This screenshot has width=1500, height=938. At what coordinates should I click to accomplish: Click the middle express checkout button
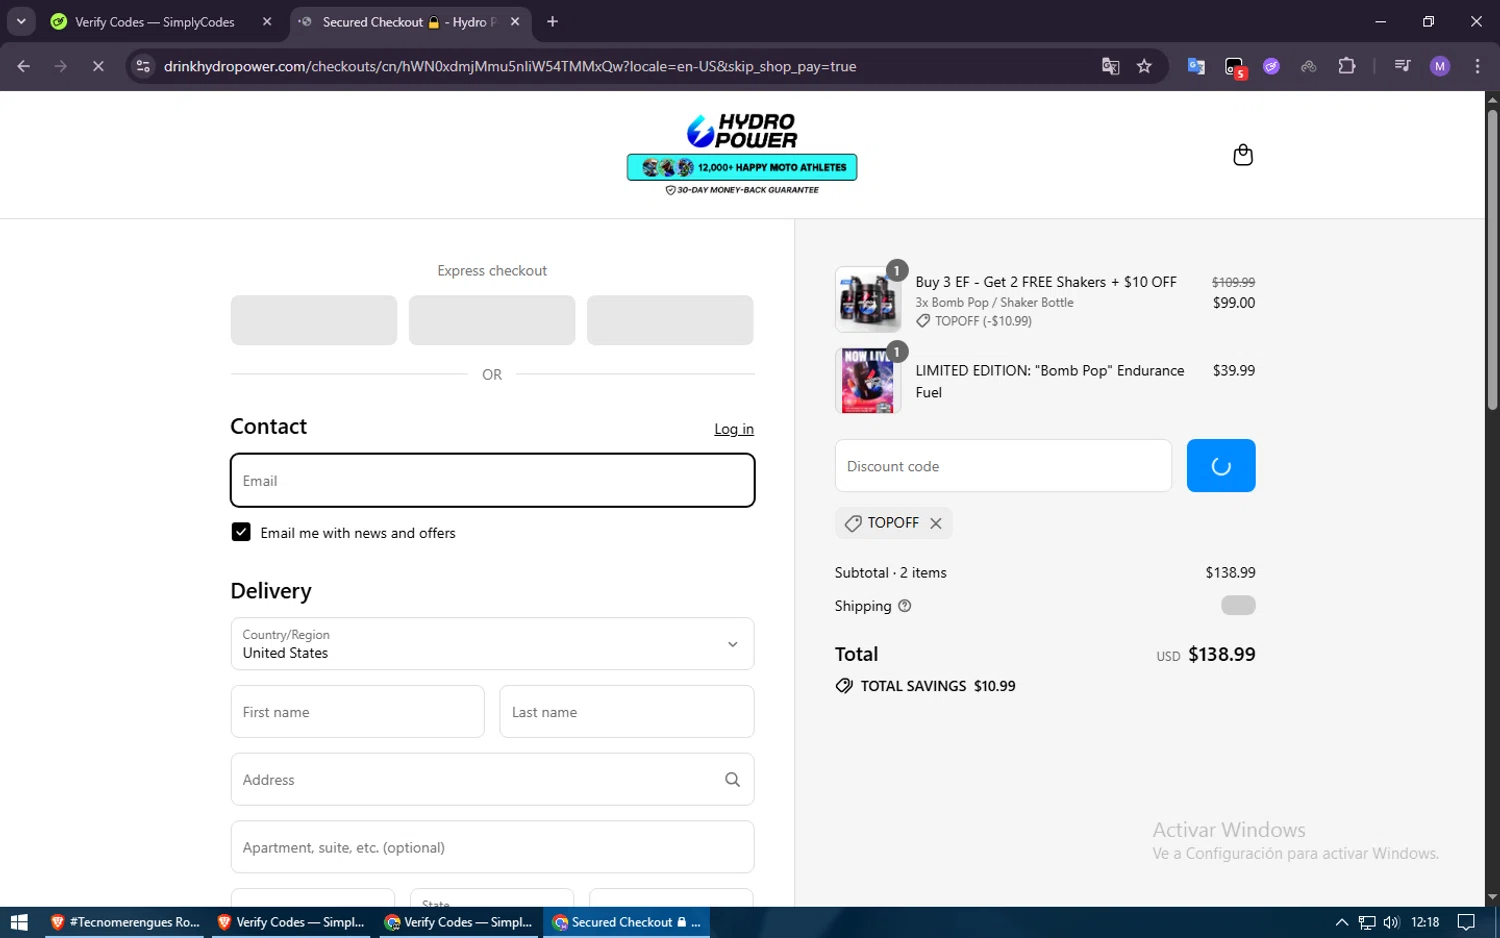pos(492,320)
